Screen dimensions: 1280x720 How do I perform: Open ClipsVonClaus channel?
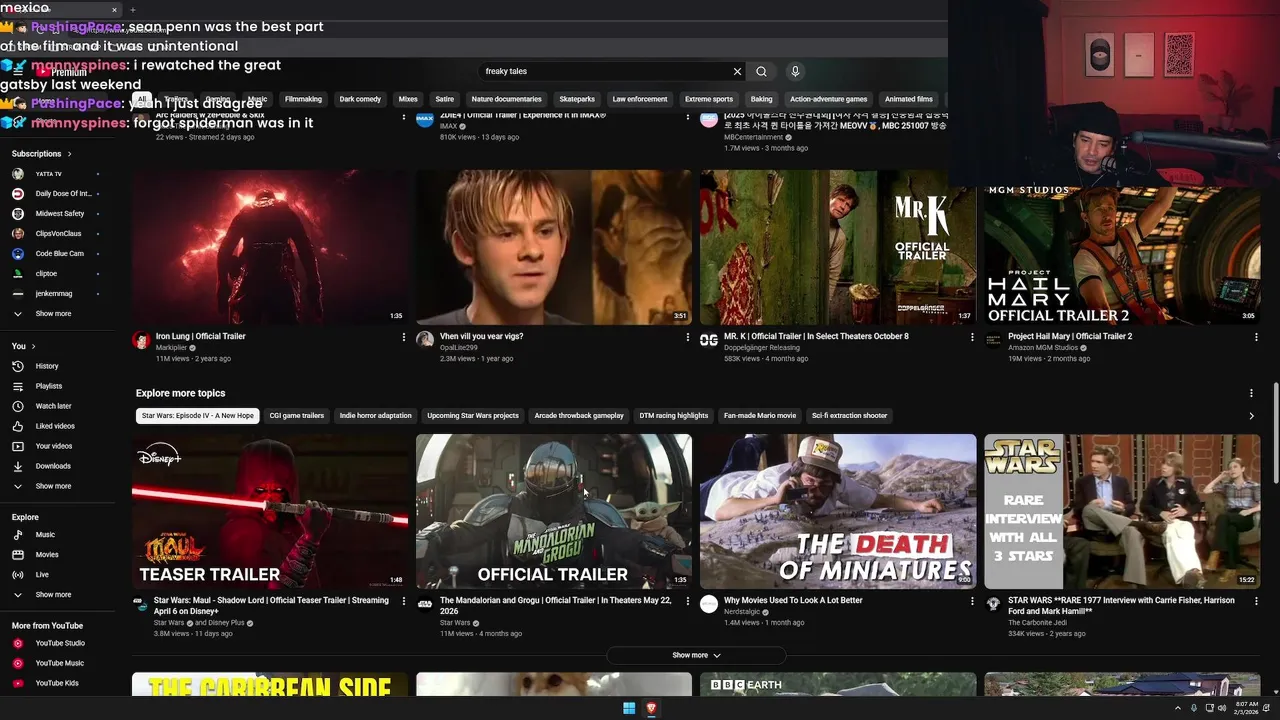[x=58, y=234]
